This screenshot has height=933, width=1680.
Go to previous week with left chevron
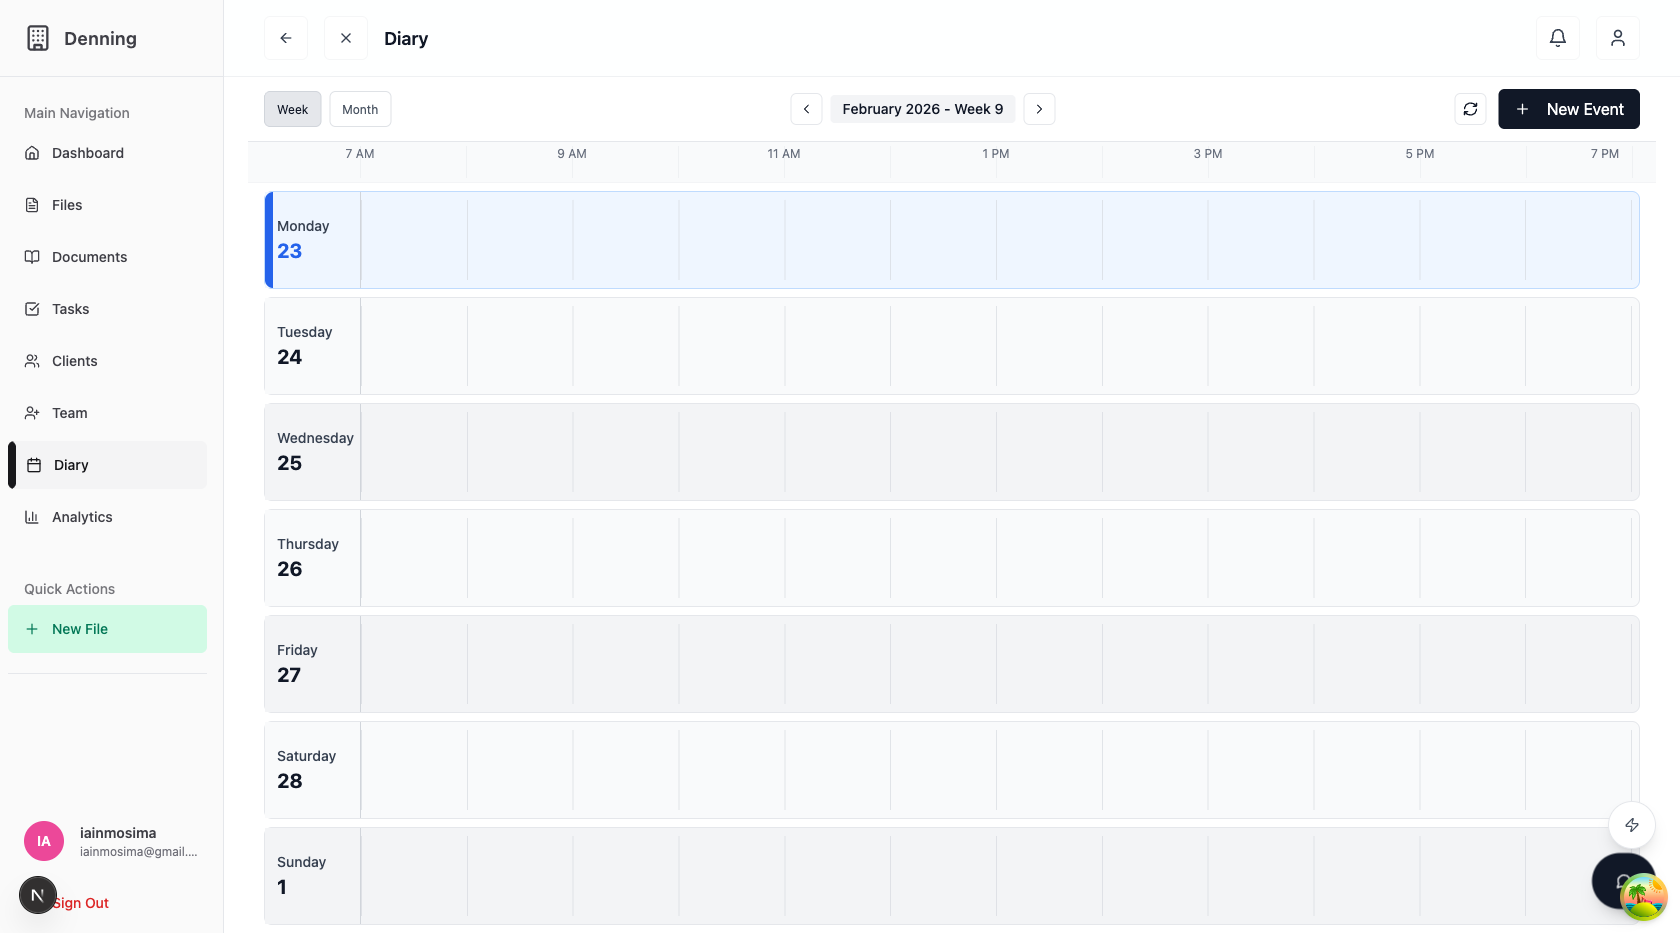tap(806, 108)
